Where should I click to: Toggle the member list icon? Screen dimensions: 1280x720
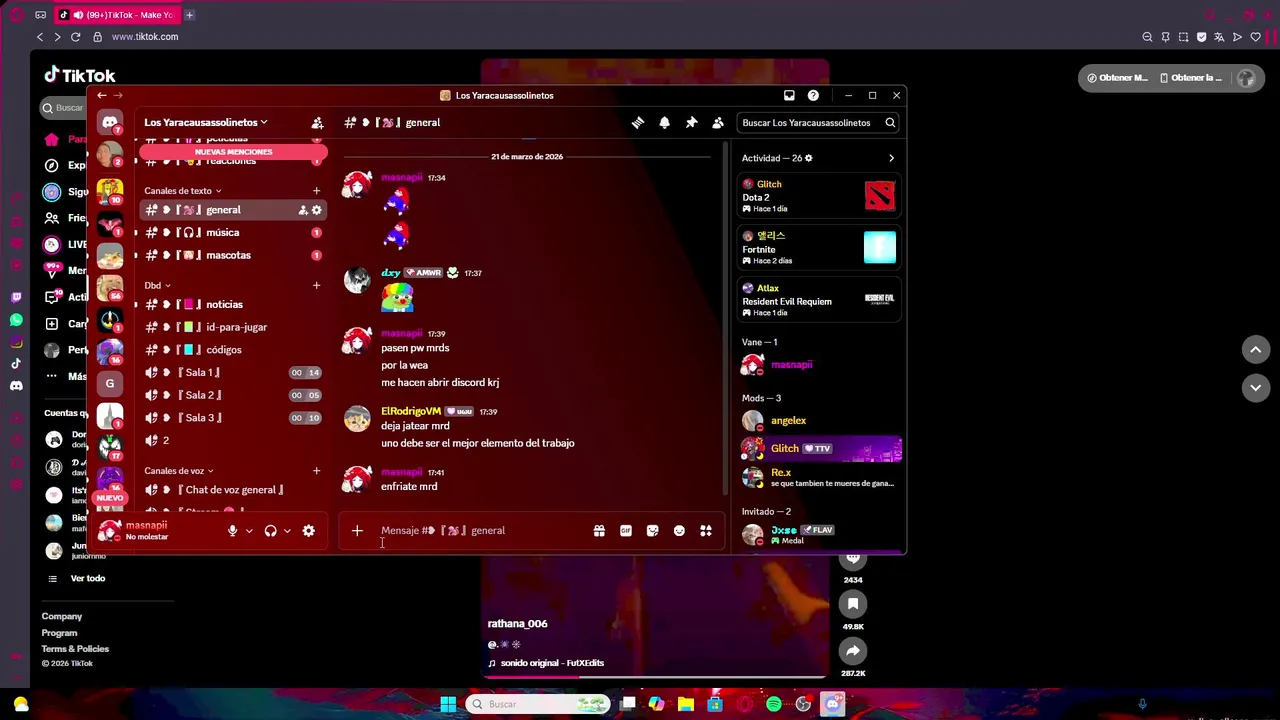[718, 122]
